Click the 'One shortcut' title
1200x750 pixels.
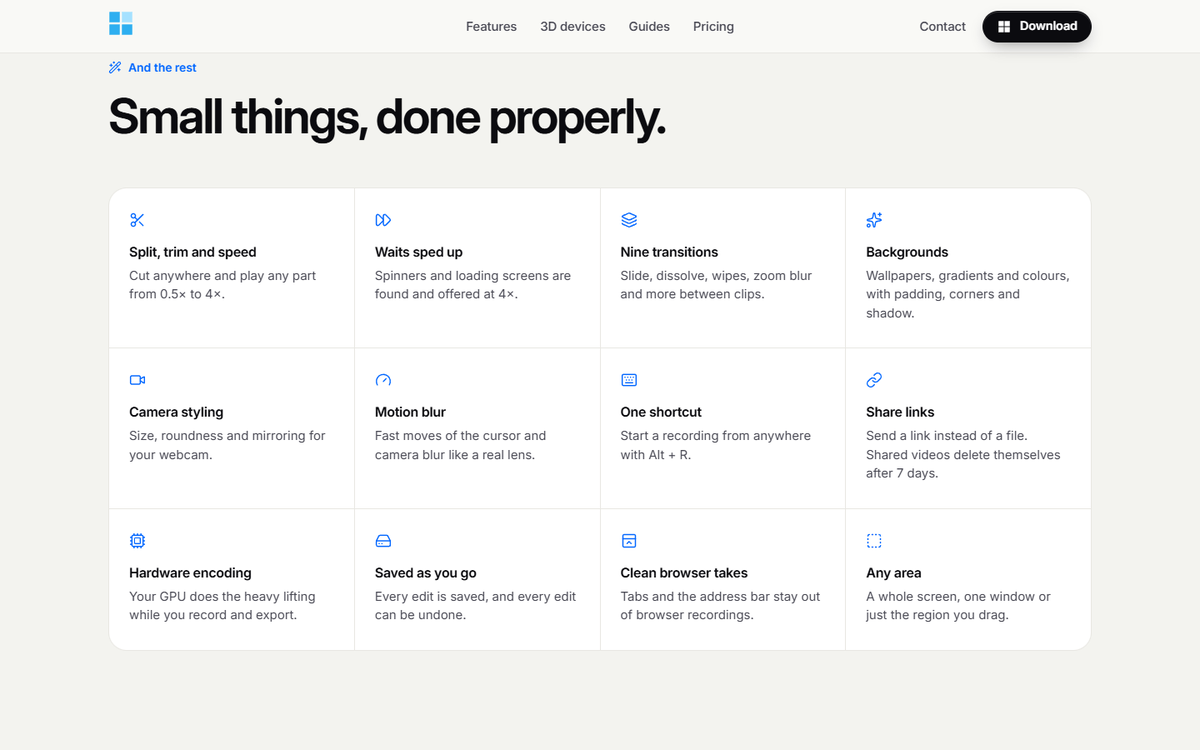pos(661,412)
